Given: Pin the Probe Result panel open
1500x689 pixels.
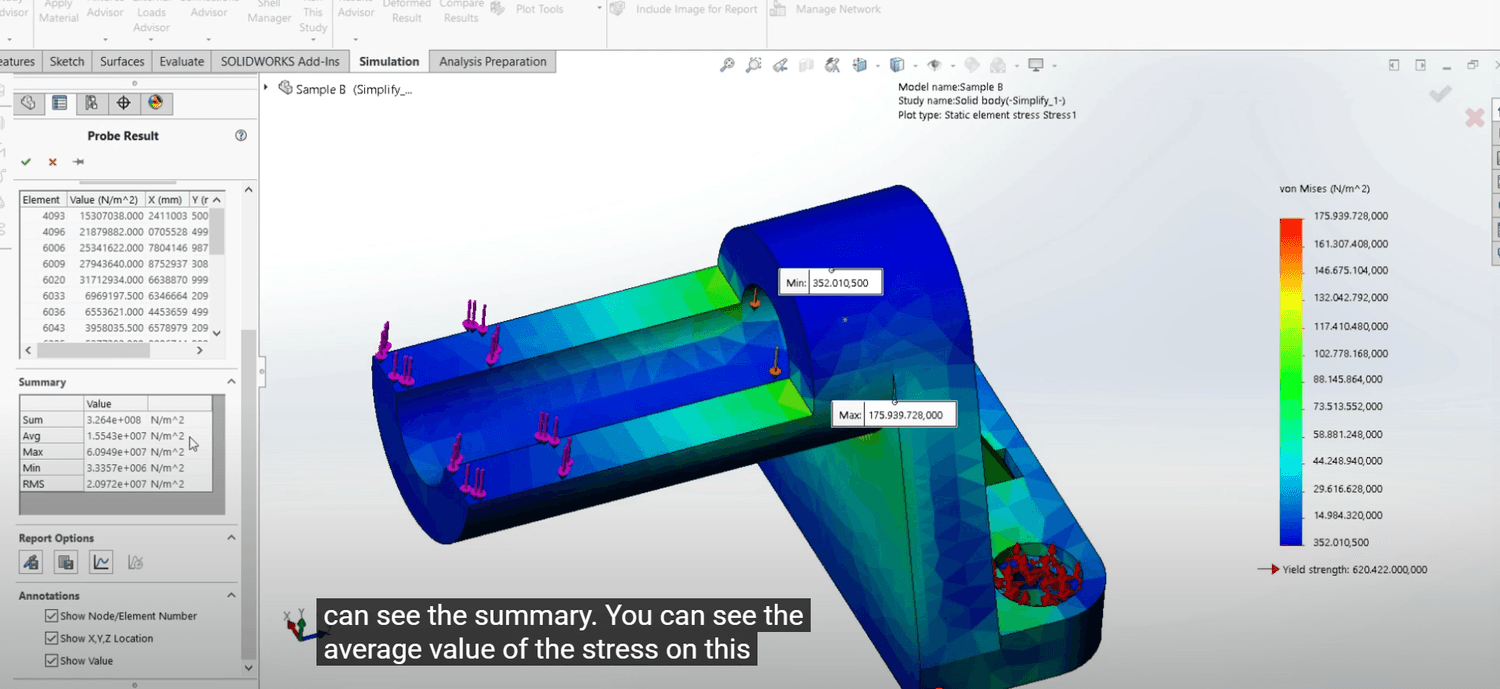Looking at the screenshot, I should pyautogui.click(x=78, y=162).
